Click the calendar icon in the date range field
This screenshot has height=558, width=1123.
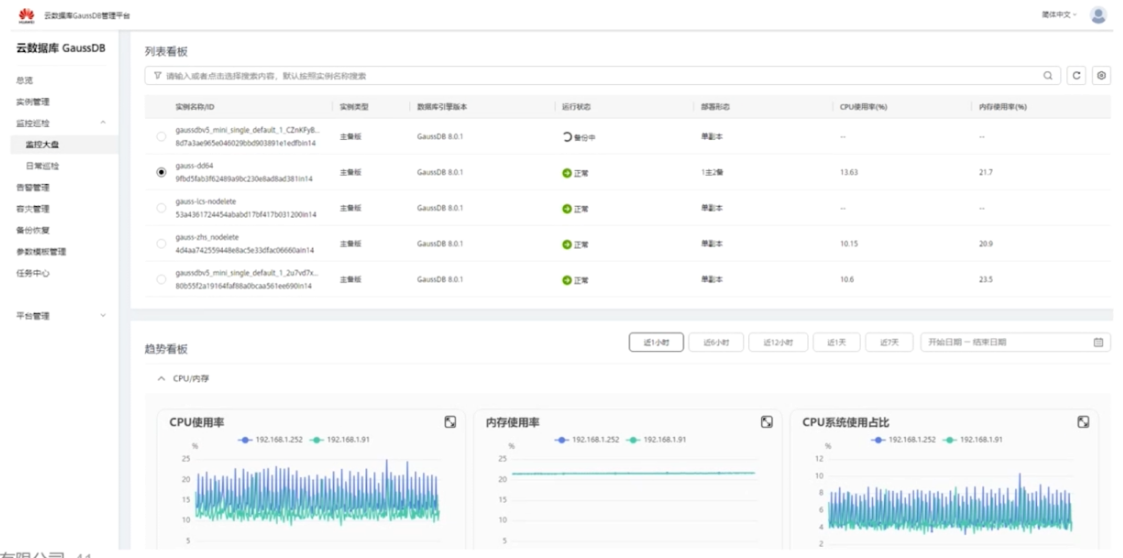click(x=1099, y=342)
